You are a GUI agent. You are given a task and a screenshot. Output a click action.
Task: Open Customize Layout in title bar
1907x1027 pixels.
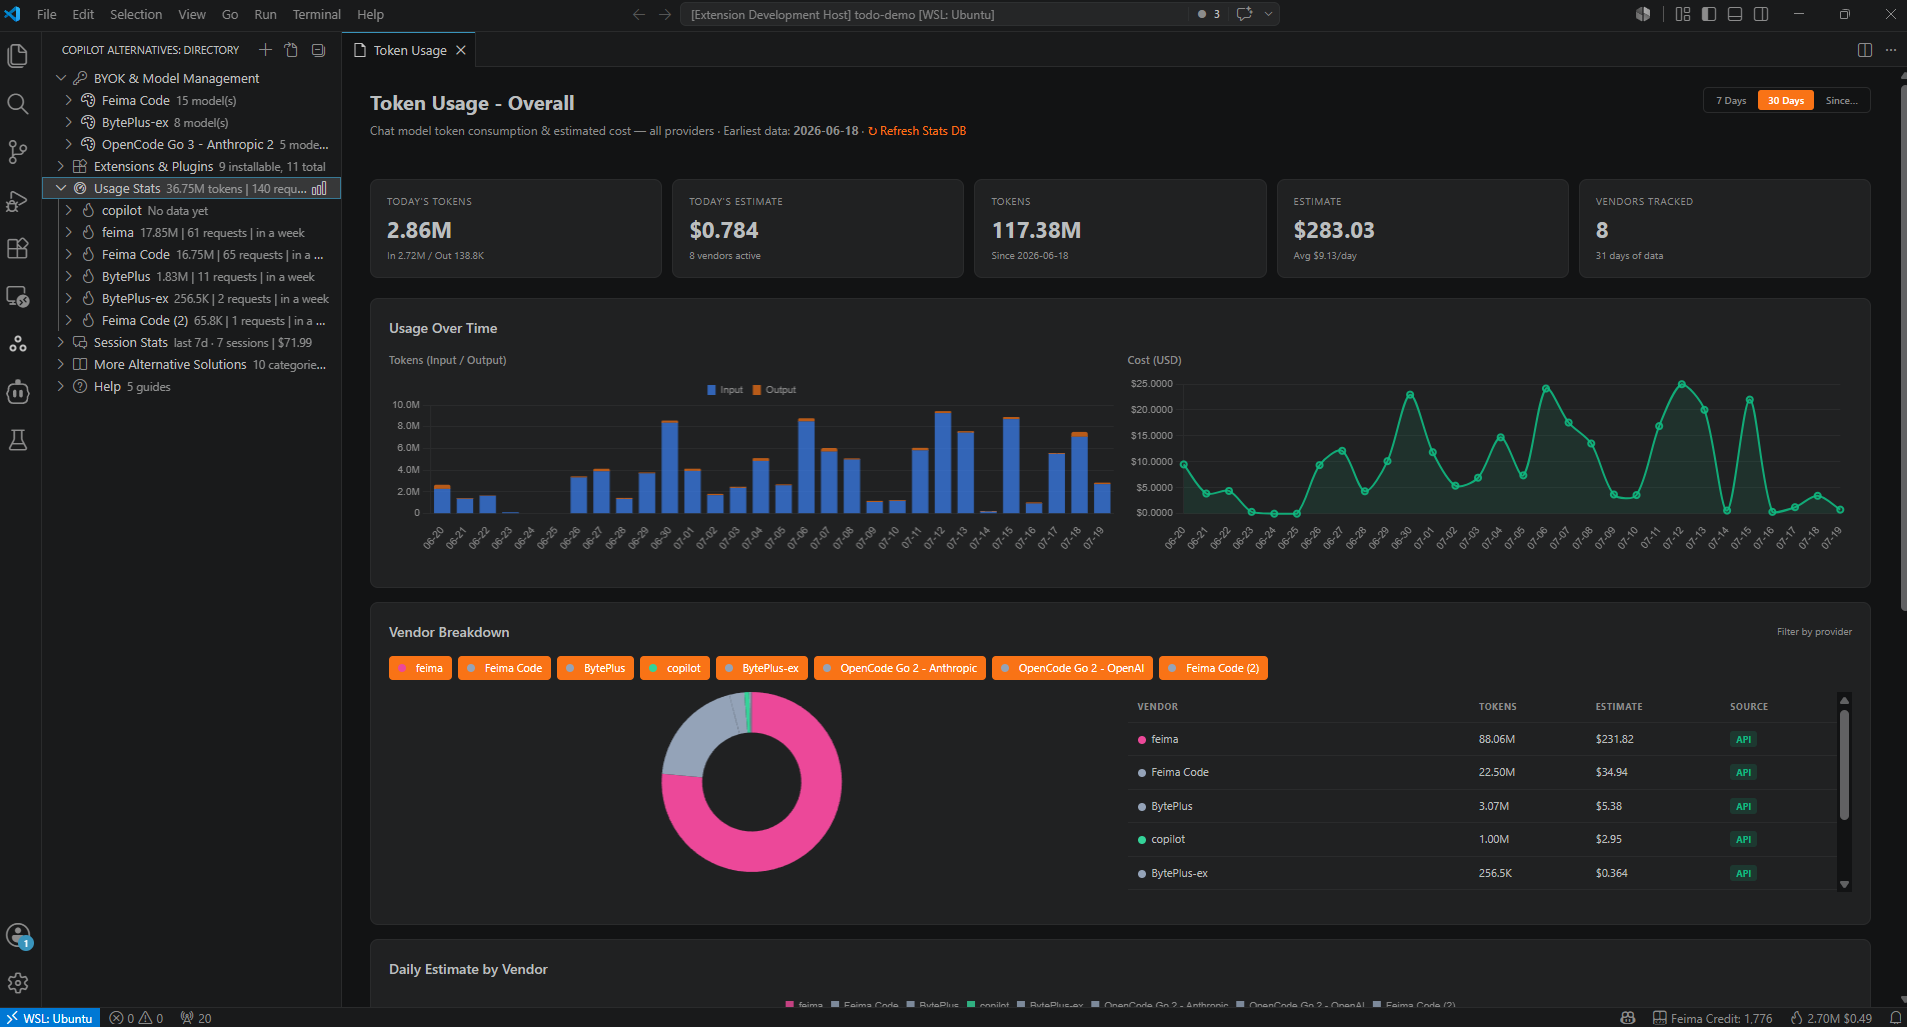(1683, 14)
